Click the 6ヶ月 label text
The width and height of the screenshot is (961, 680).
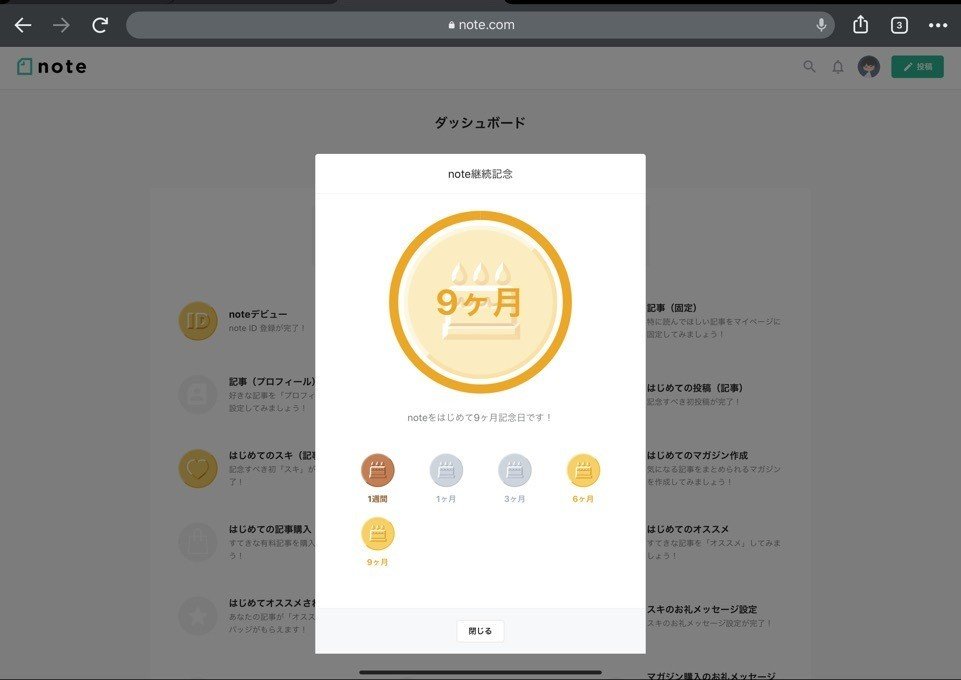coord(583,499)
